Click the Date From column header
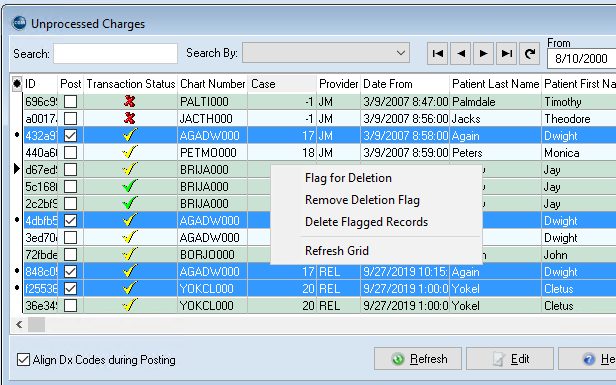This screenshot has width=616, height=385. pos(405,84)
